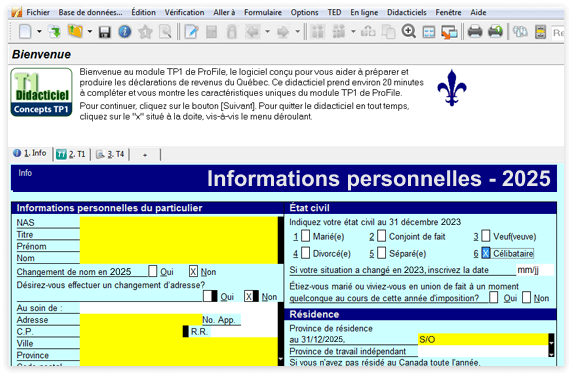Image resolution: width=572 pixels, height=376 pixels.
Task: Open the Base de données menu
Action: (90, 12)
